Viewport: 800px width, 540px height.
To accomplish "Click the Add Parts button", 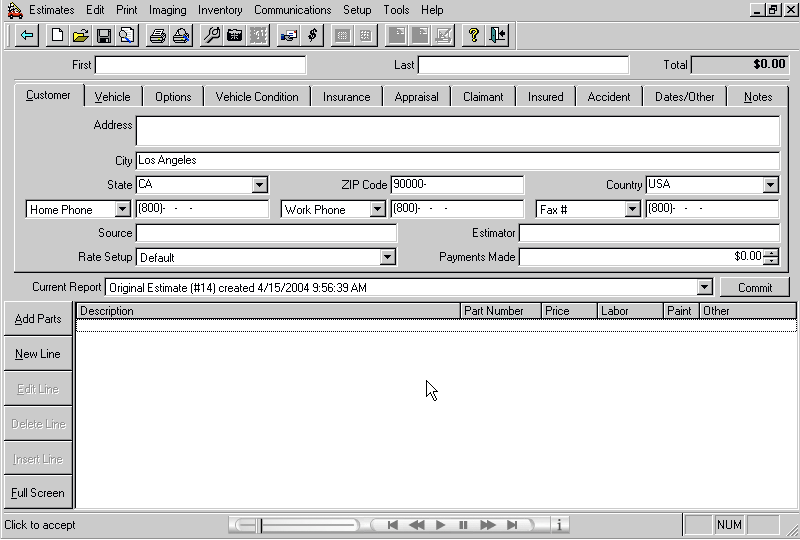I will point(38,319).
